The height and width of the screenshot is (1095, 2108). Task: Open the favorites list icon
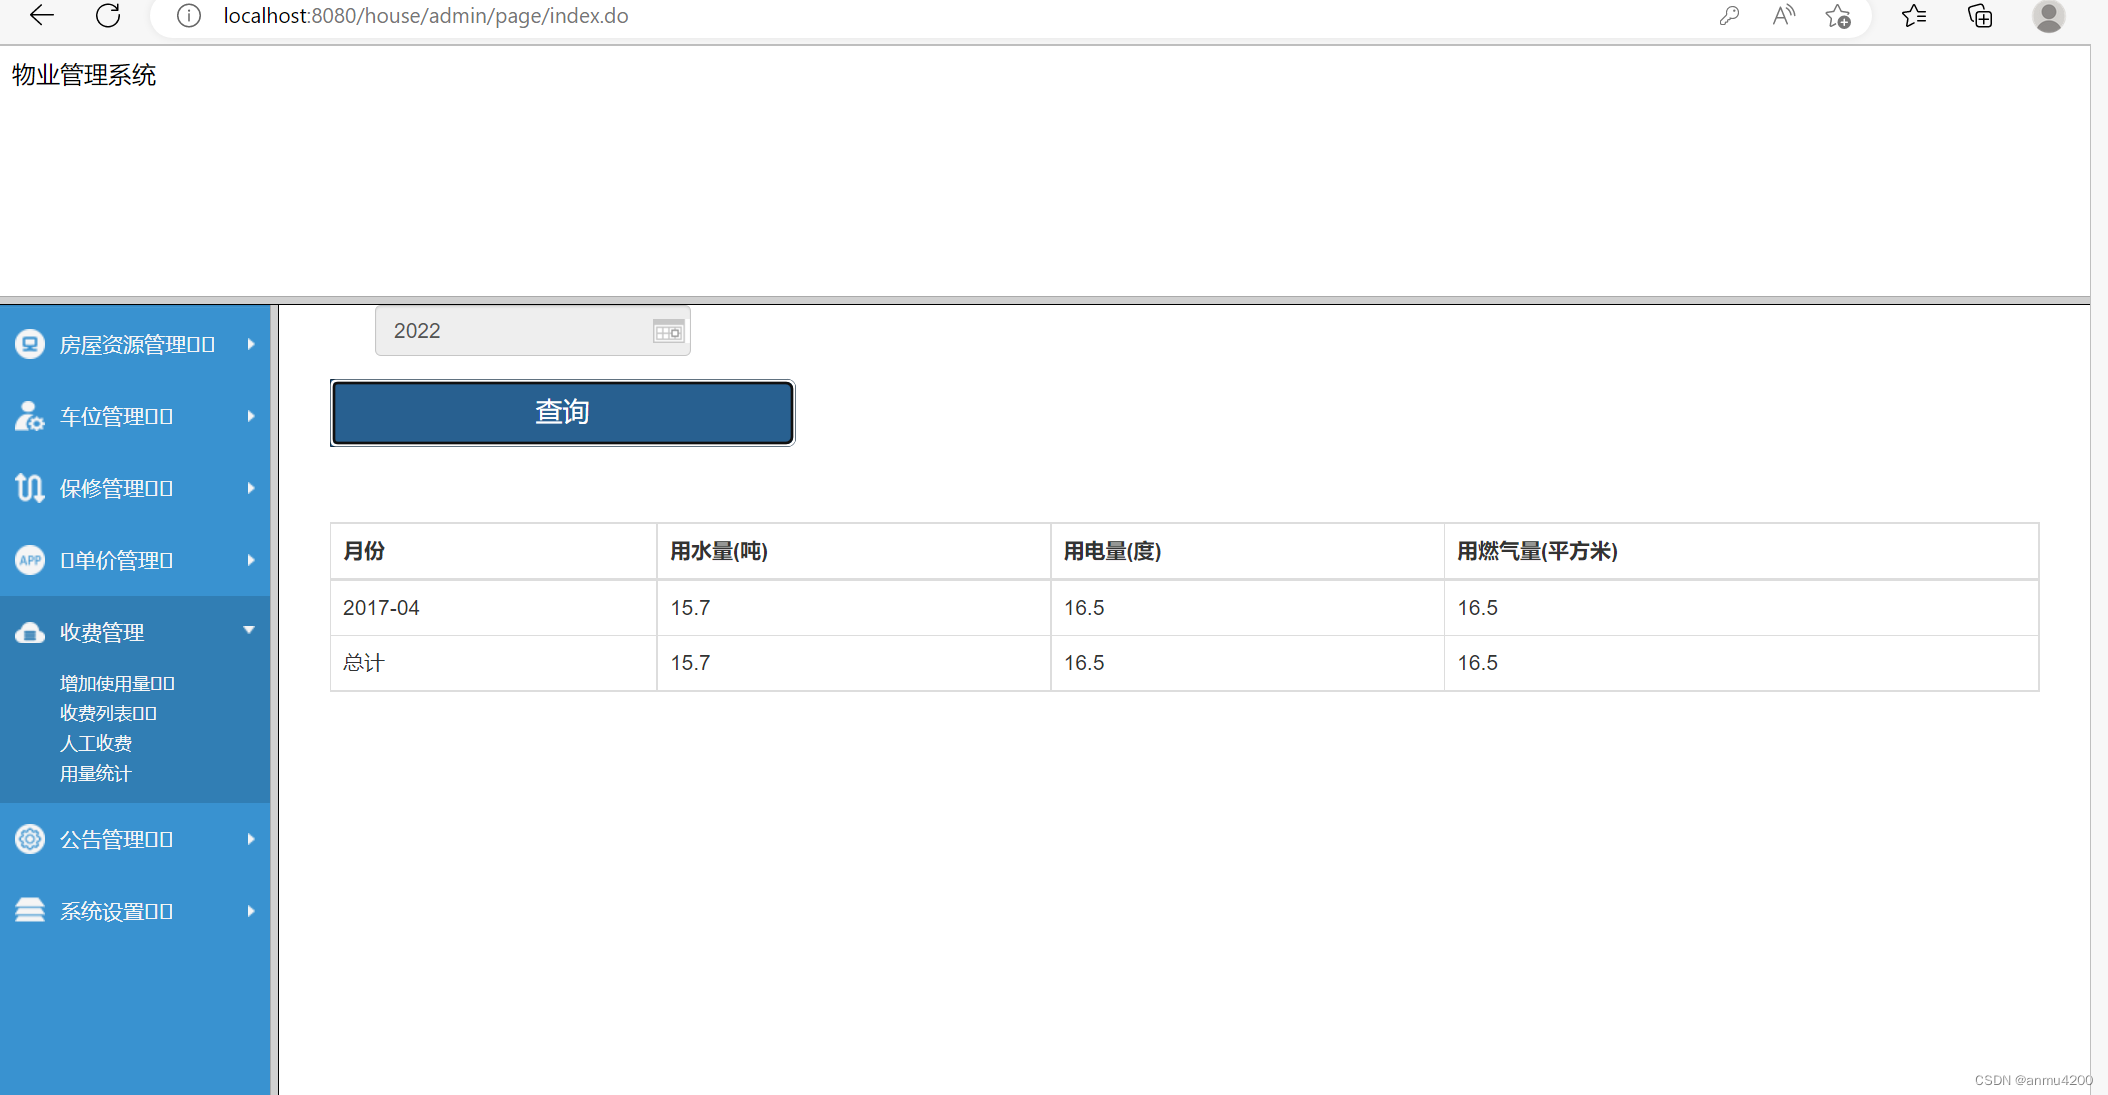pos(1914,16)
